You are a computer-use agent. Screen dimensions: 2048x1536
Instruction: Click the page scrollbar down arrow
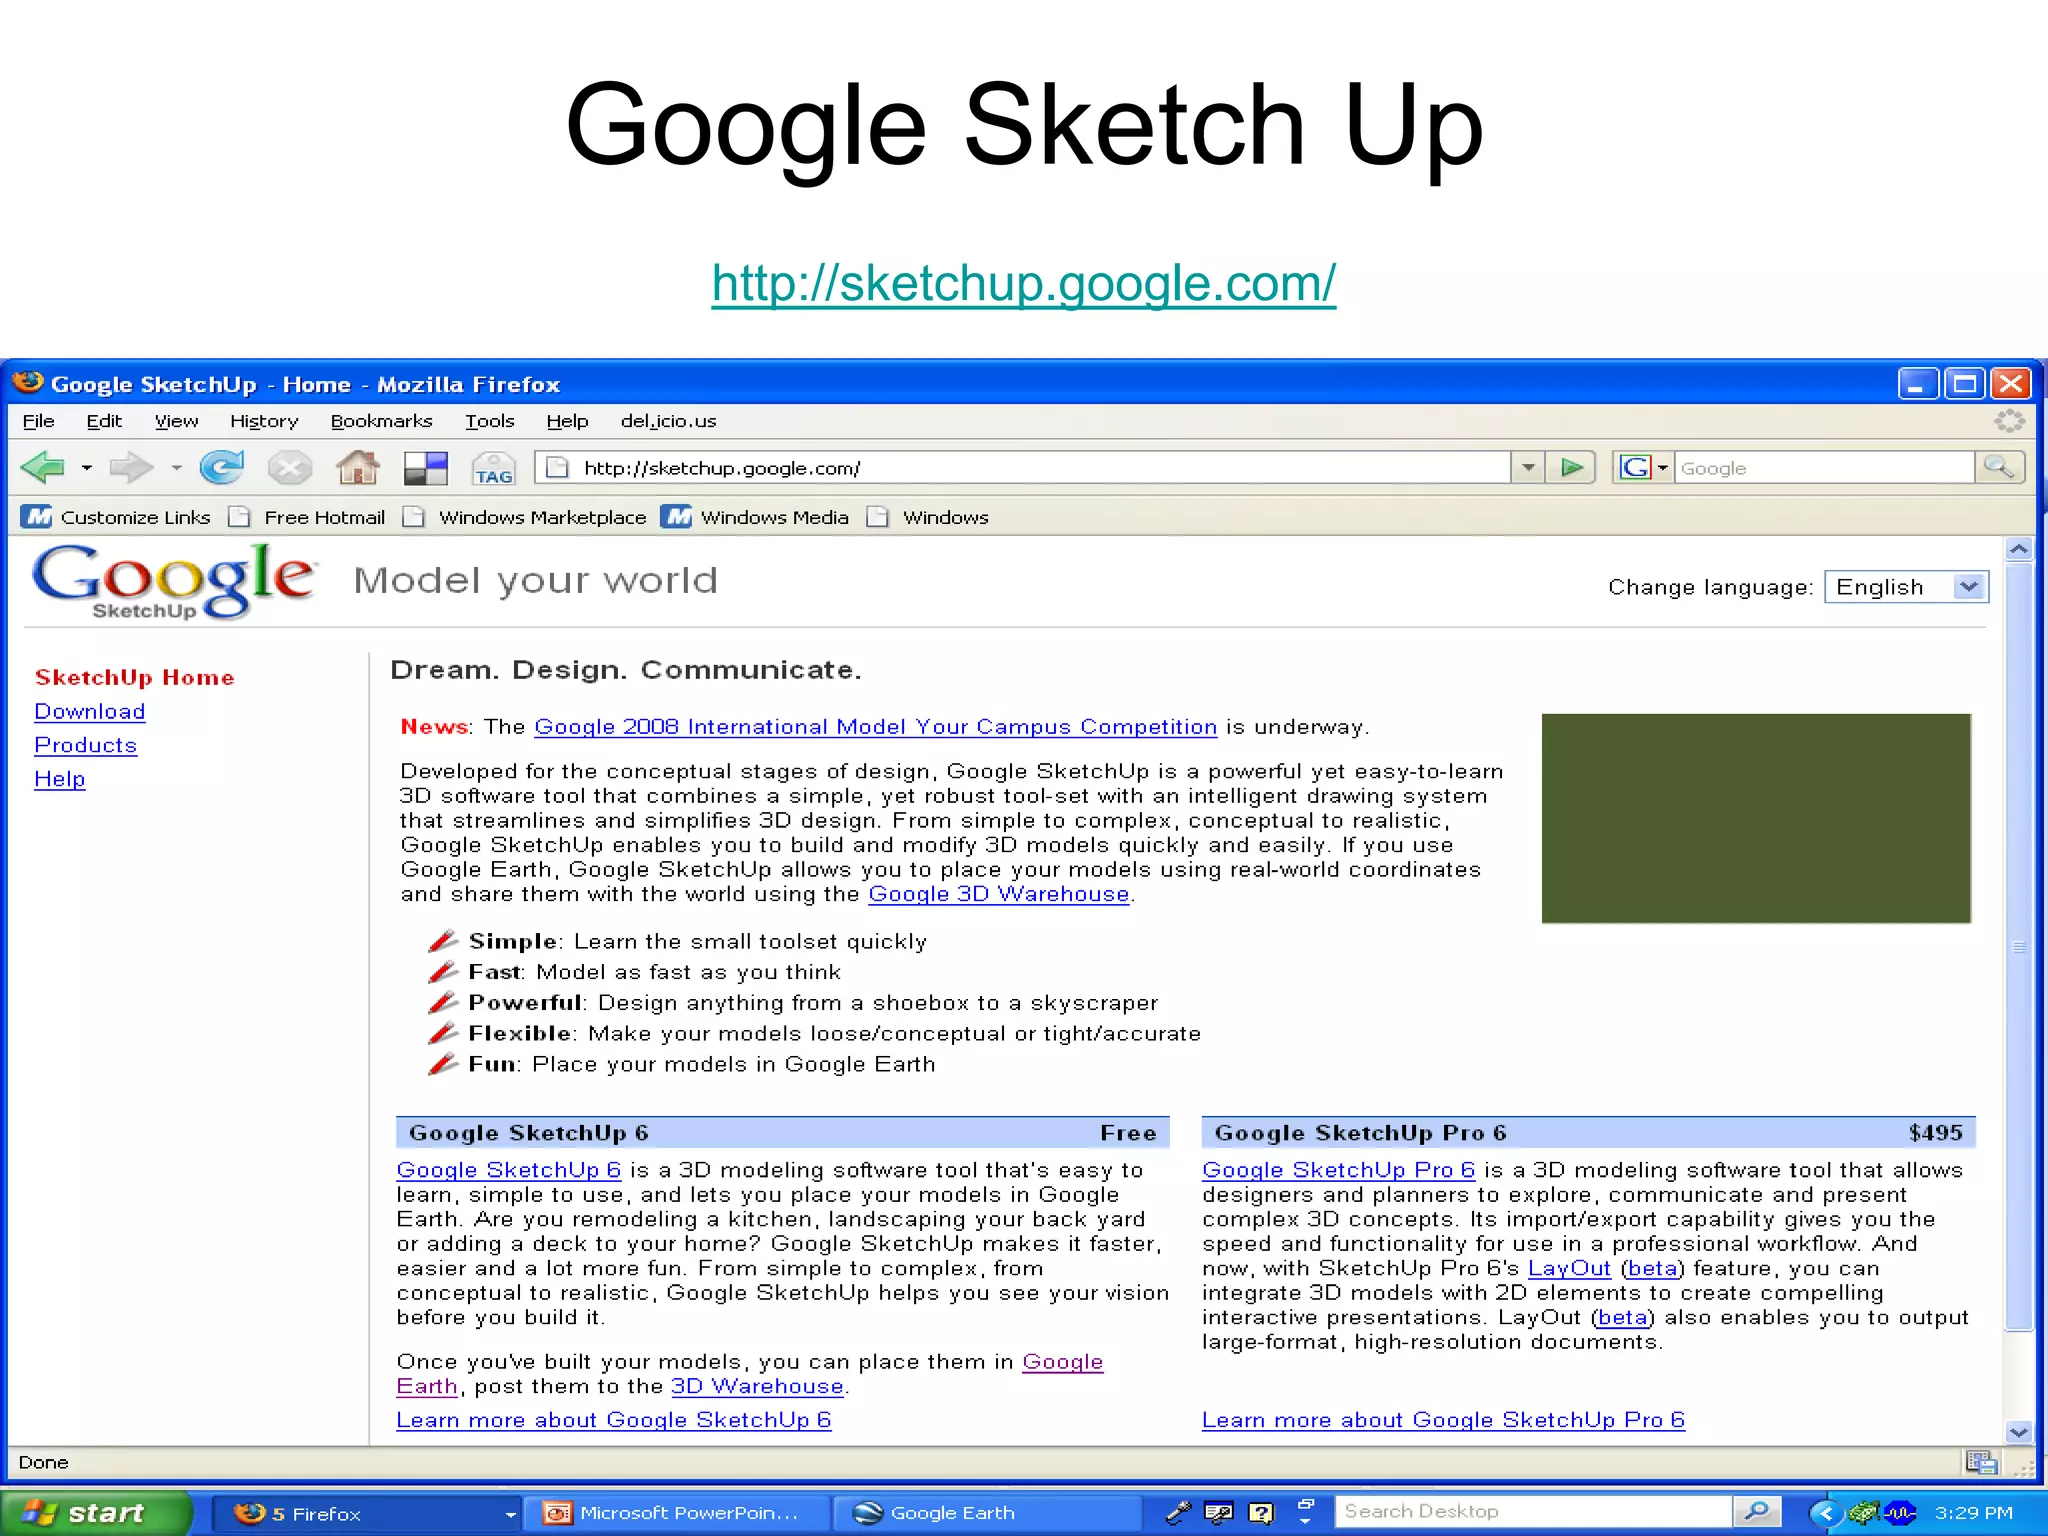(2019, 1432)
